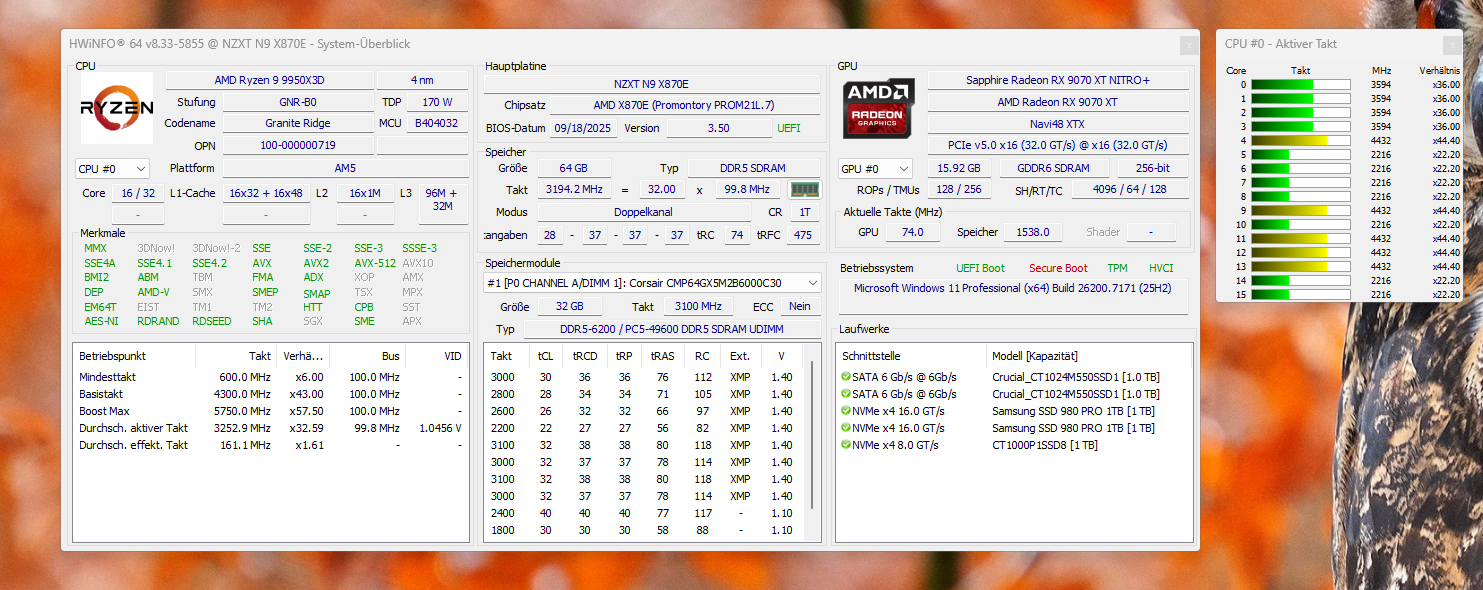Click the HVCI label

1161,268
